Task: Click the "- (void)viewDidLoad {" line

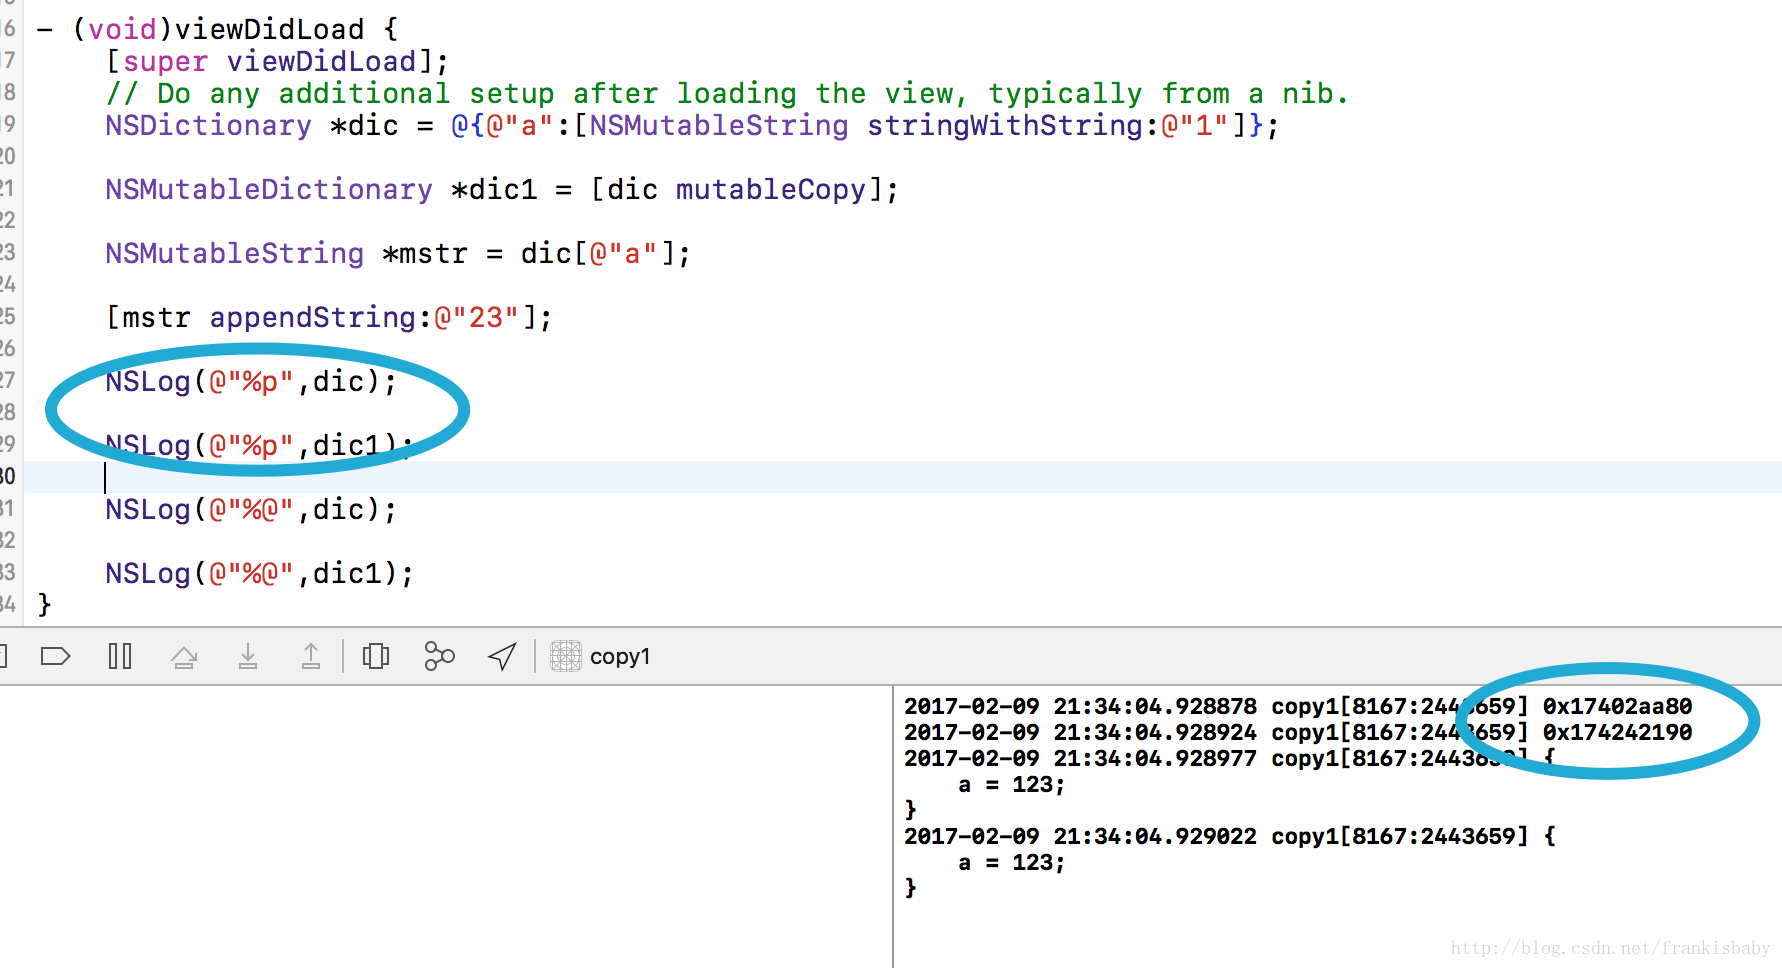Action: [x=218, y=29]
